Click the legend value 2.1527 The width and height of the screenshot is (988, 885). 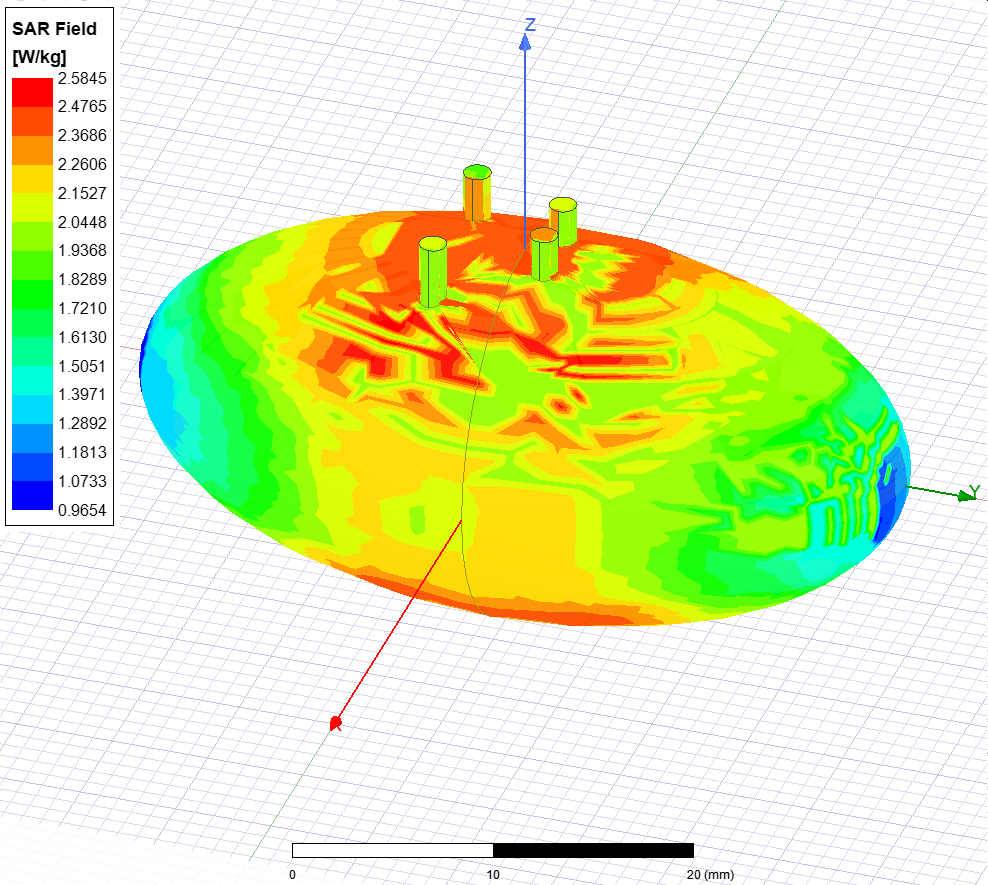(x=82, y=193)
